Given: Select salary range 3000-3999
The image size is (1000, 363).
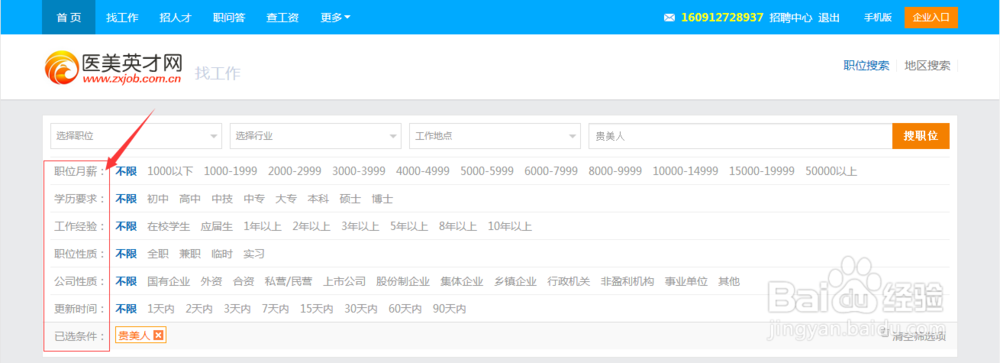Looking at the screenshot, I should point(358,171).
